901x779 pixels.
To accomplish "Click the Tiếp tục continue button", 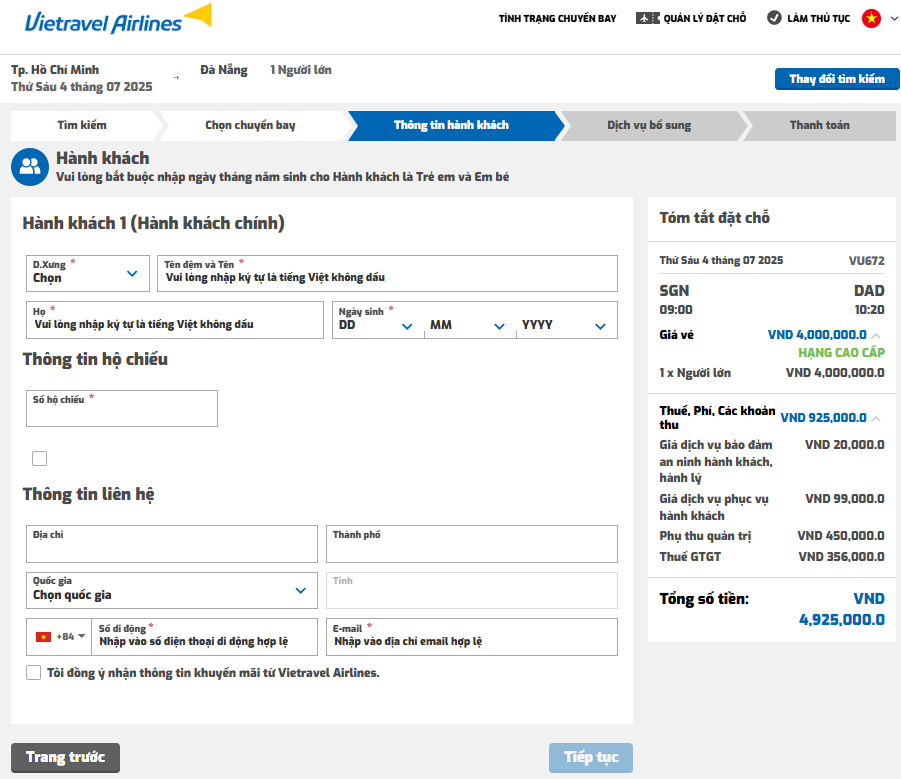I will pyautogui.click(x=591, y=757).
